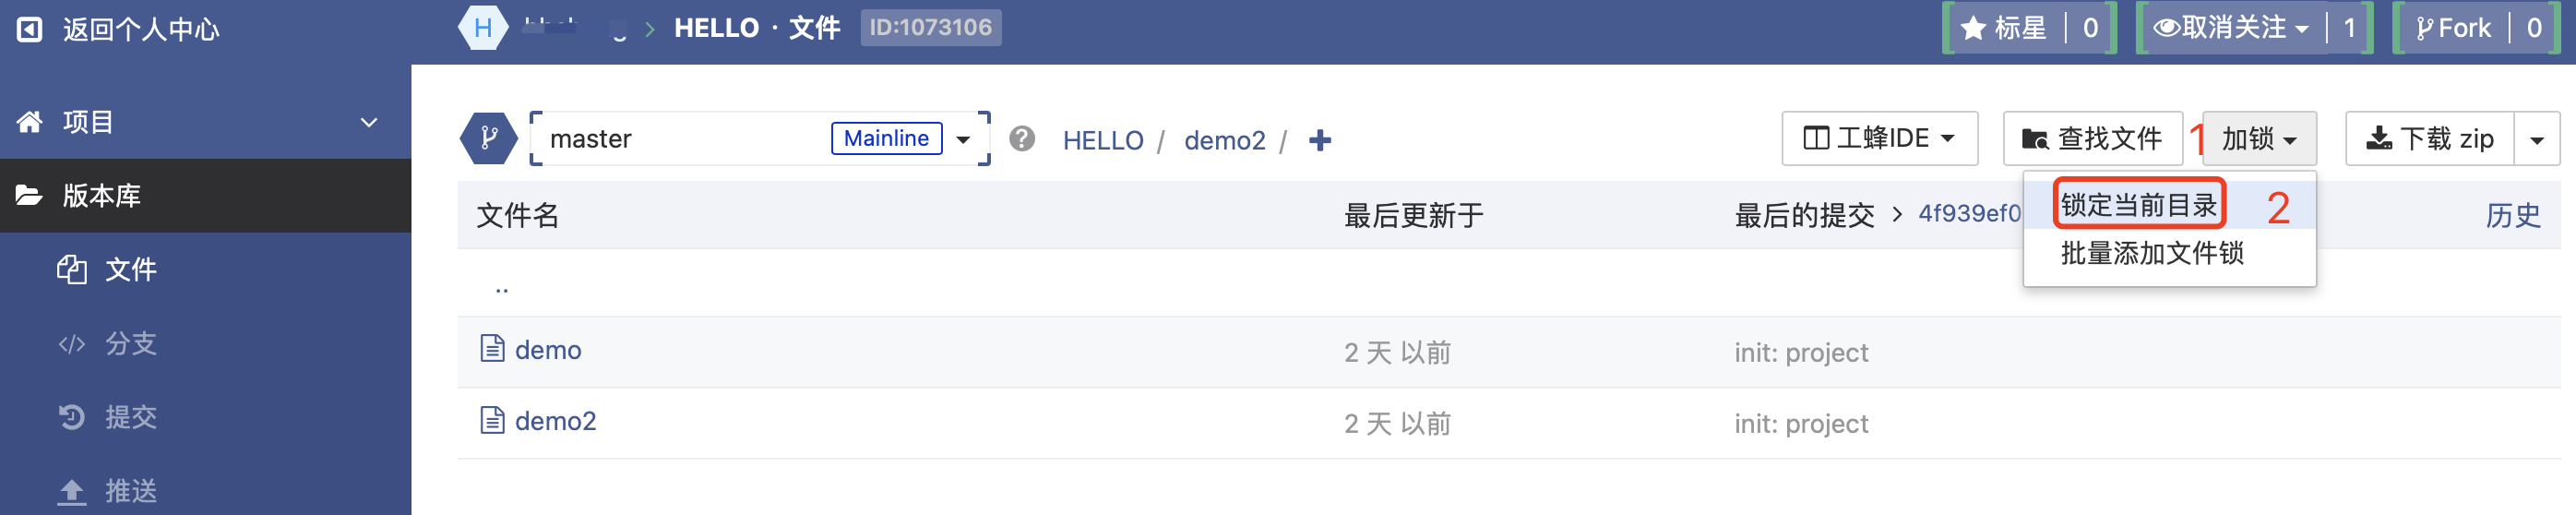
Task: Go to parent directory via the '..' row
Action: (502, 286)
